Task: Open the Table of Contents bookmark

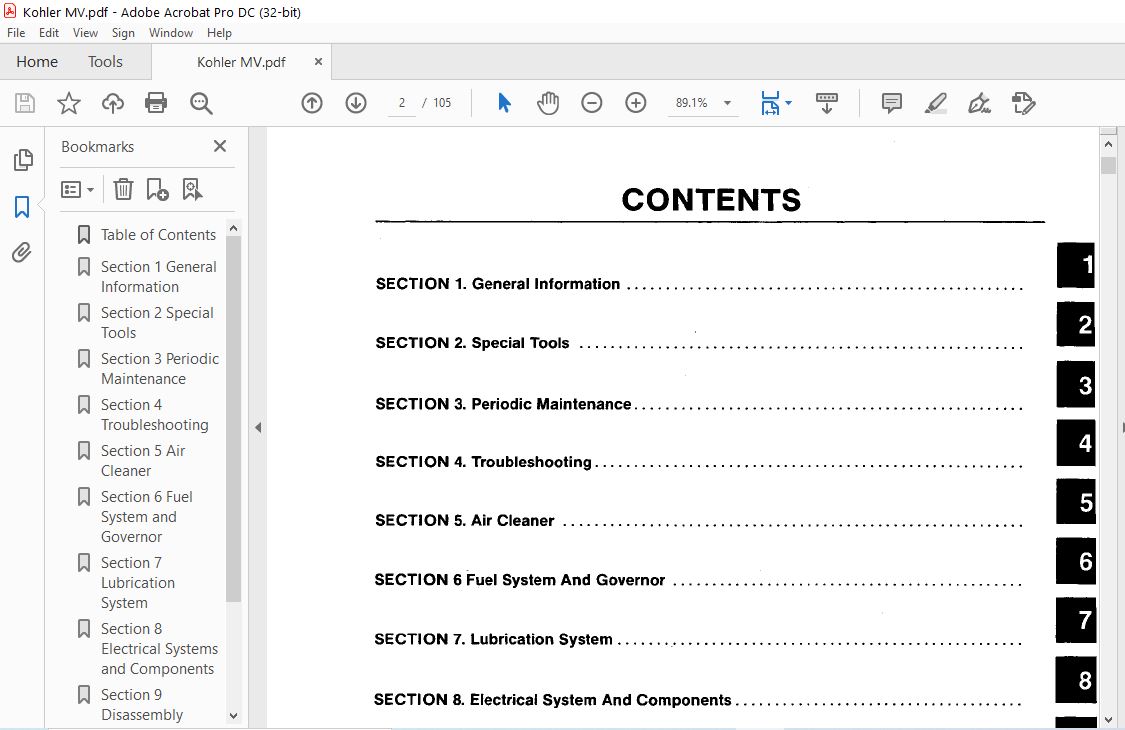Action: (x=158, y=235)
